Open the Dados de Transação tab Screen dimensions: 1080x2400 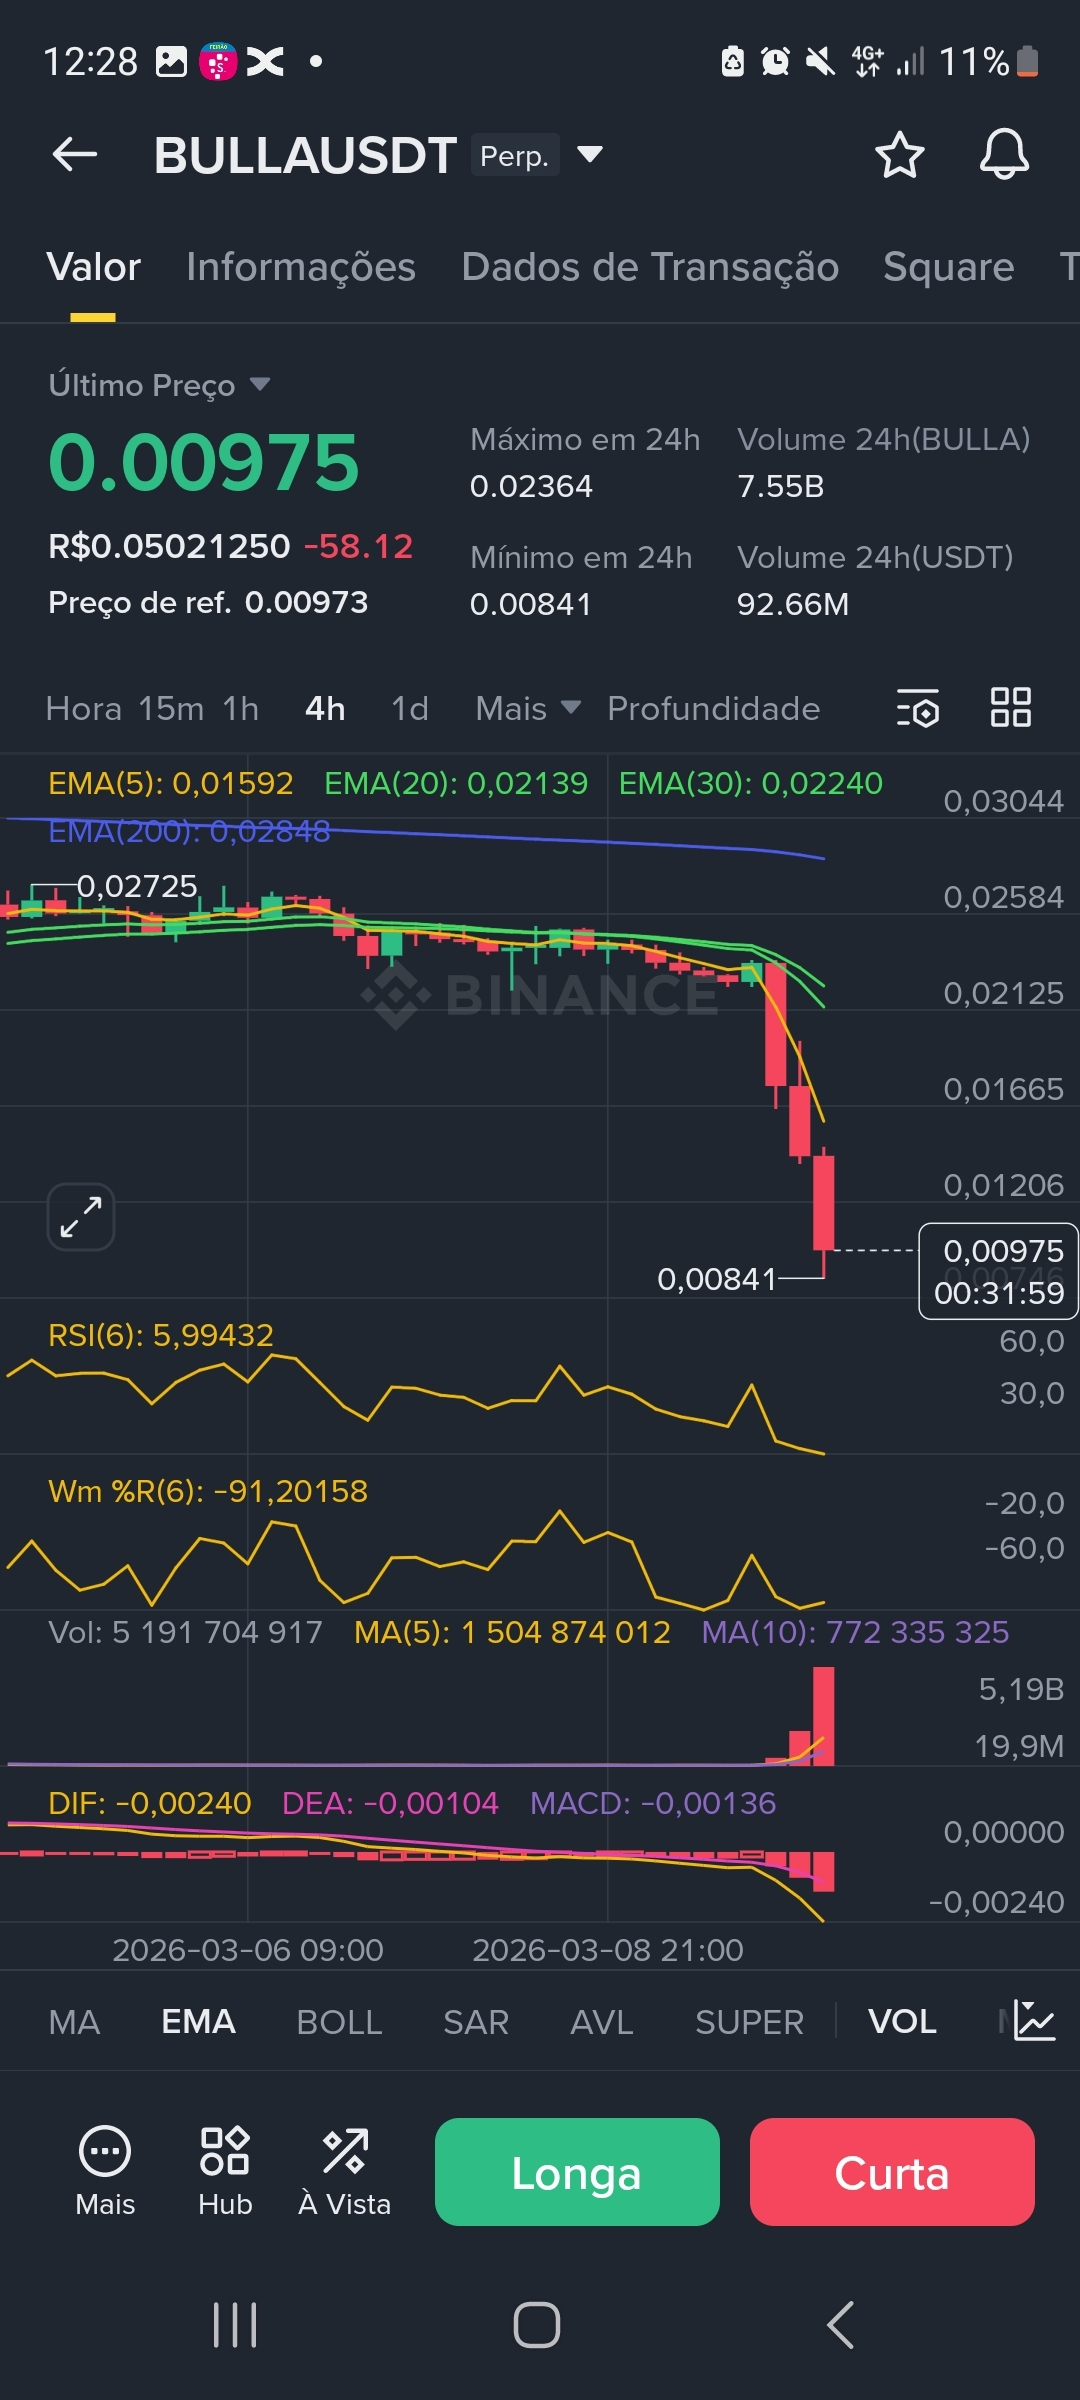click(650, 267)
